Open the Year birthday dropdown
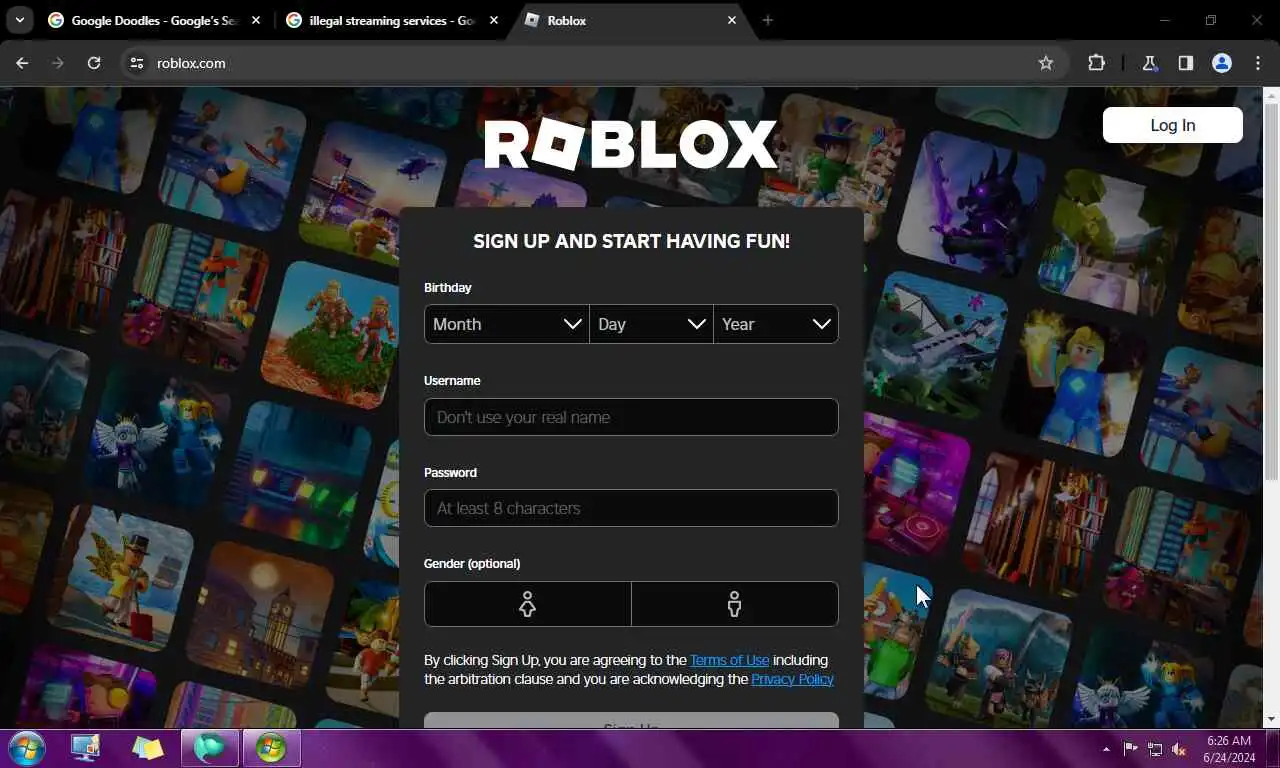 776,324
